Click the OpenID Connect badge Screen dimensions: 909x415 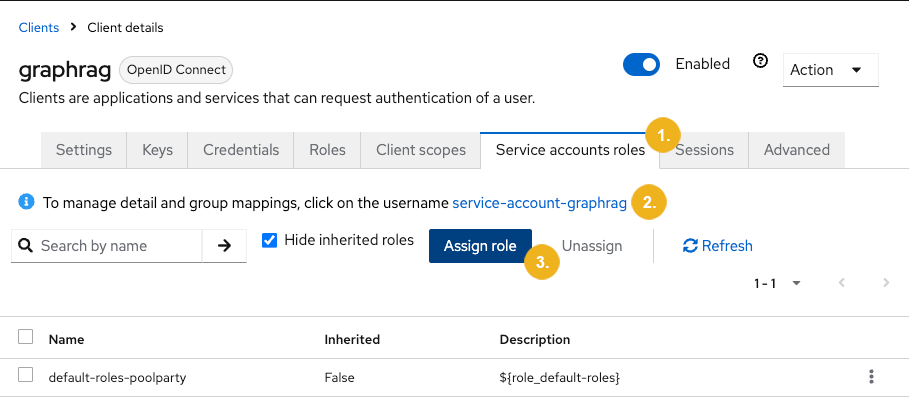click(176, 70)
